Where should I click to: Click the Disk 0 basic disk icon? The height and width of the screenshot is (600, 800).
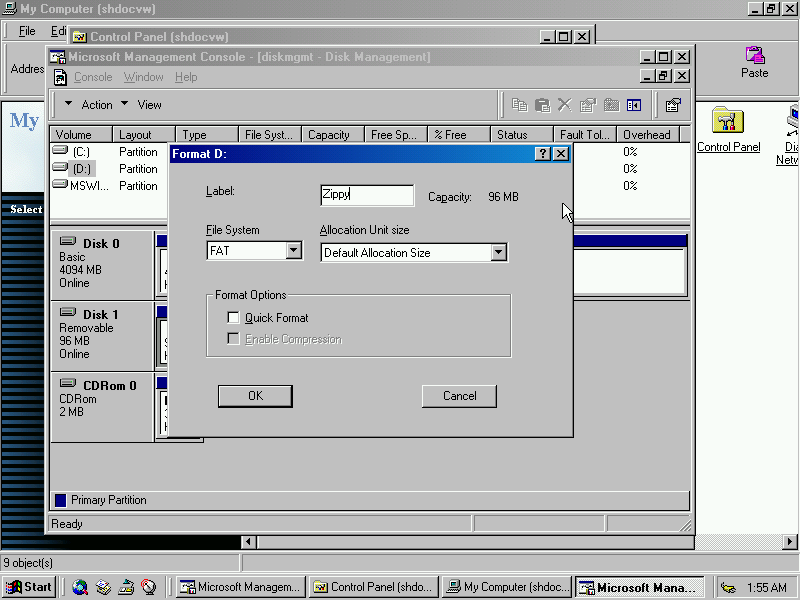tap(69, 243)
